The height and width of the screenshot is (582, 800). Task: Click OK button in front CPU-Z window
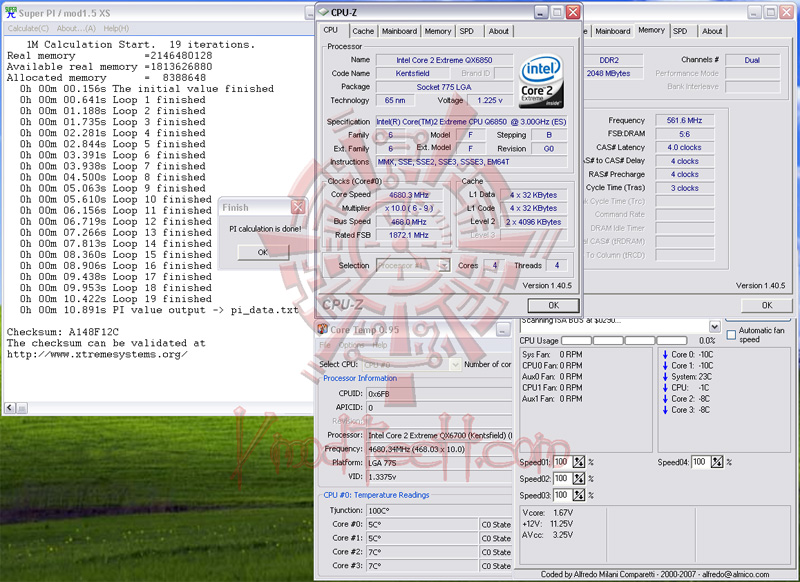554,305
